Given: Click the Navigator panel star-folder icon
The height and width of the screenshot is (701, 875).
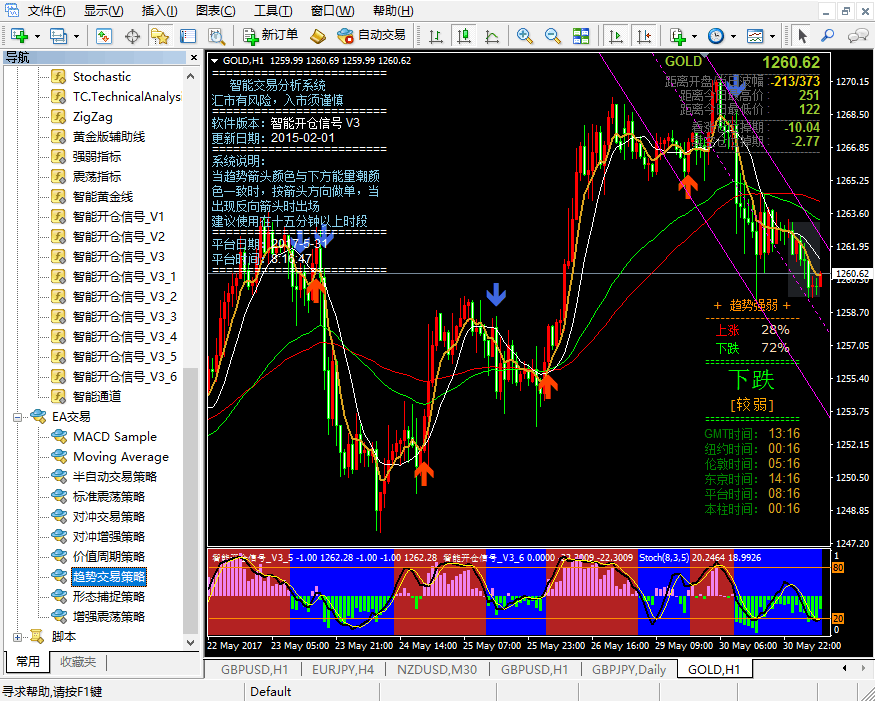Looking at the screenshot, I should [160, 36].
